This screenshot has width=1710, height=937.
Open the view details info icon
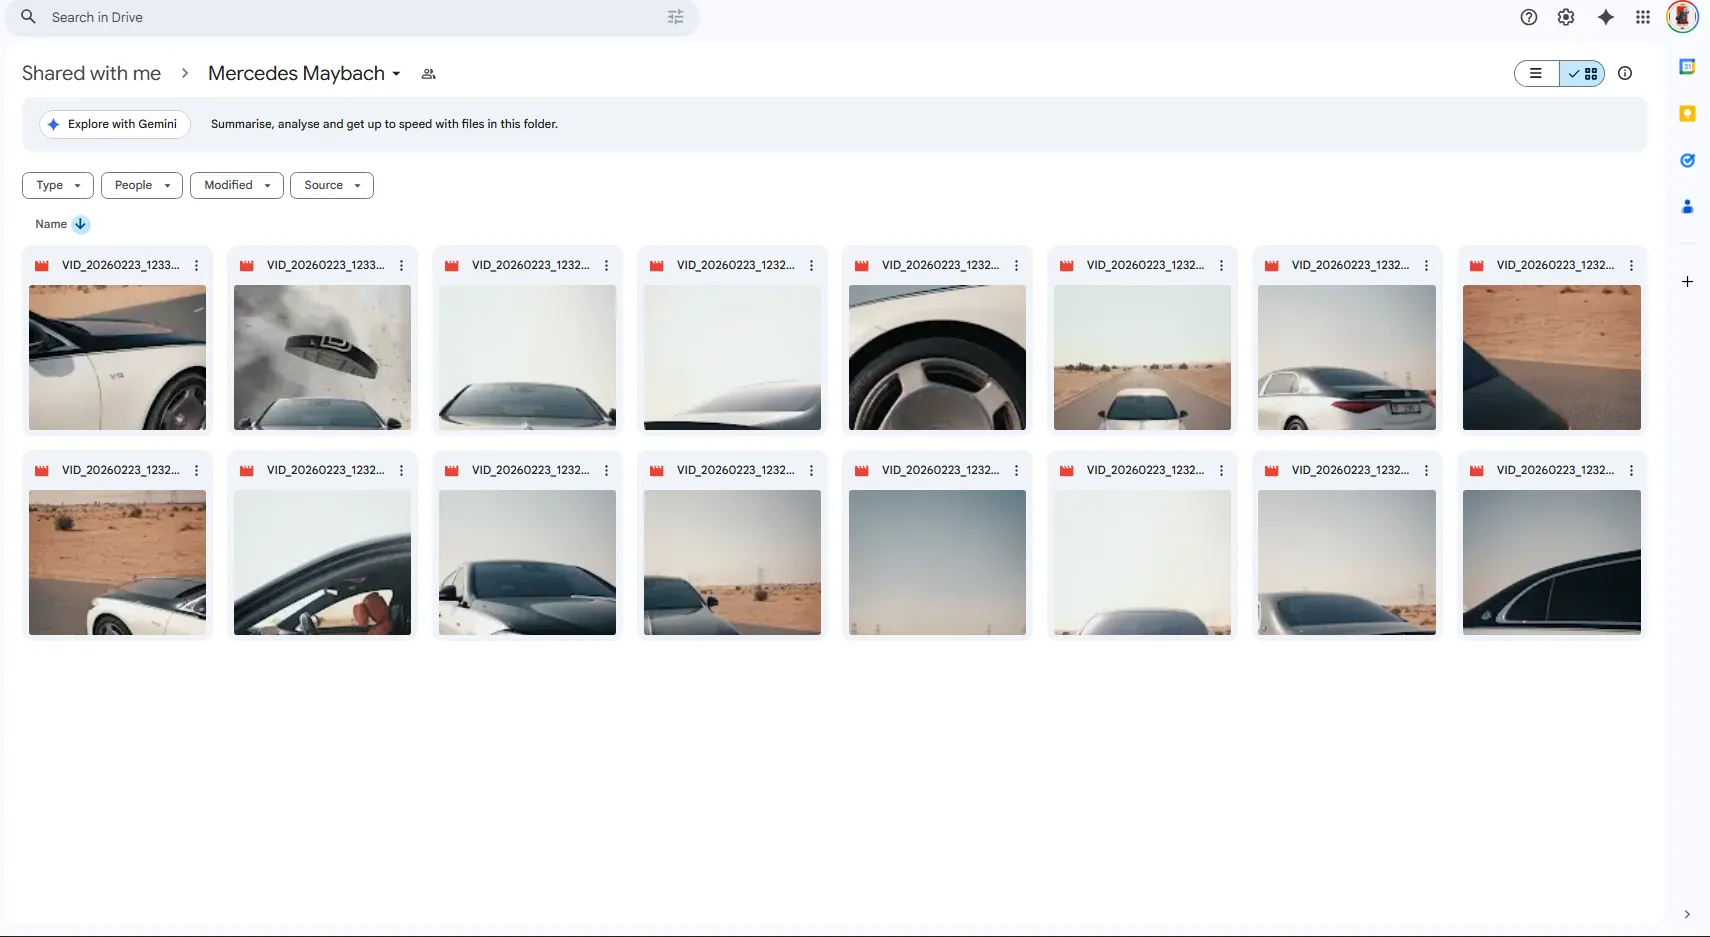[1625, 73]
